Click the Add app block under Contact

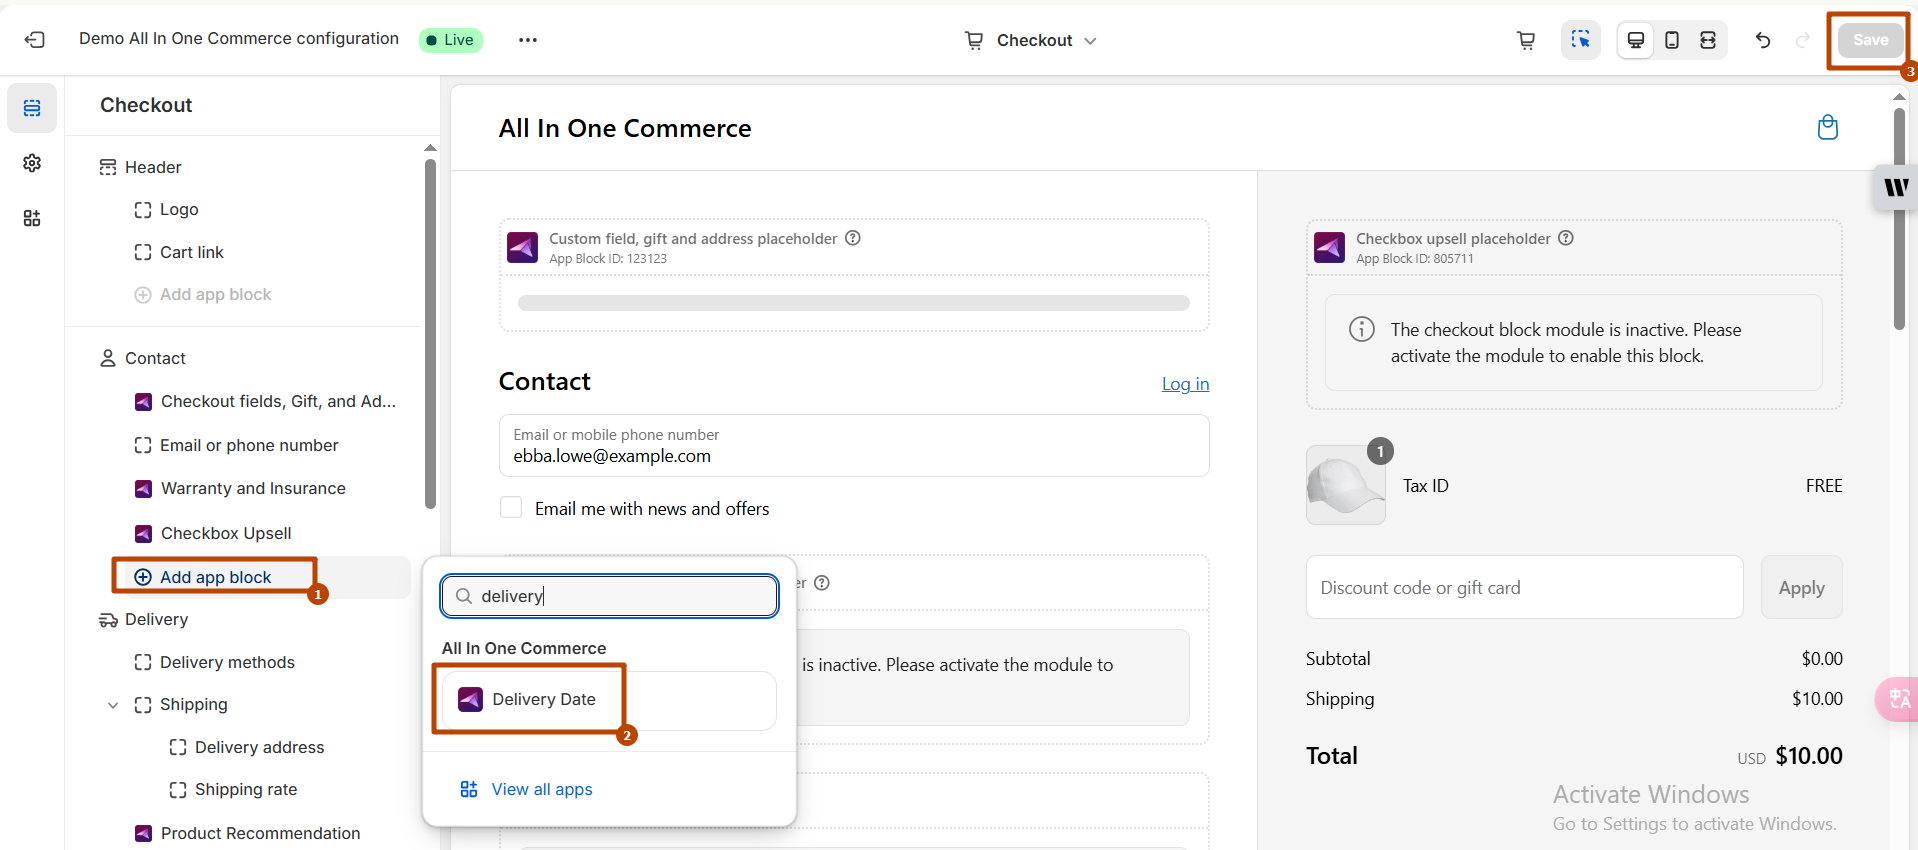pos(215,577)
